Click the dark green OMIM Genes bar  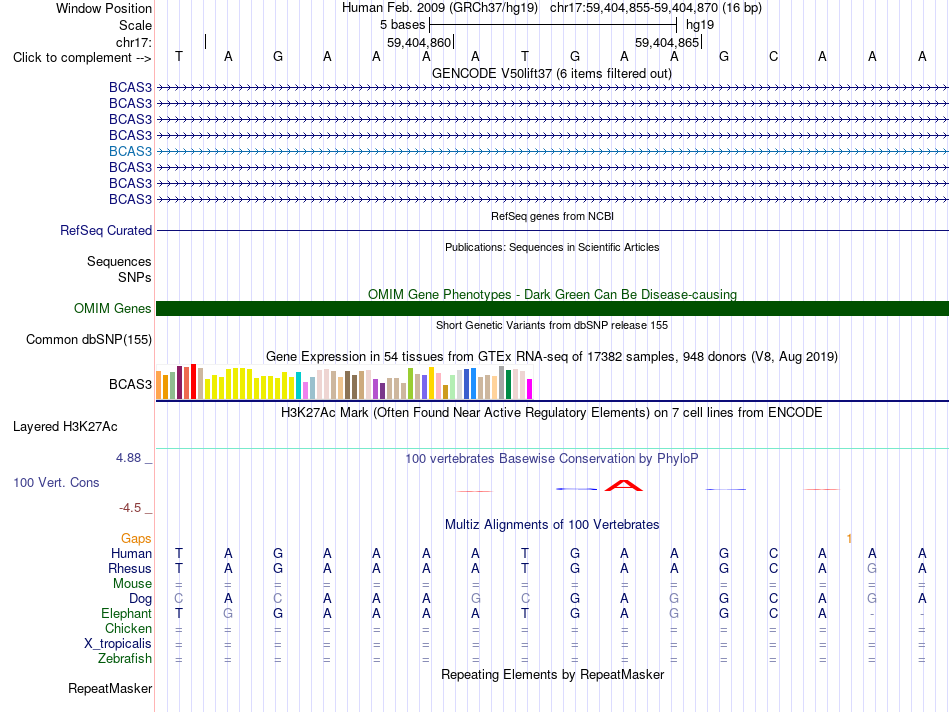552,308
